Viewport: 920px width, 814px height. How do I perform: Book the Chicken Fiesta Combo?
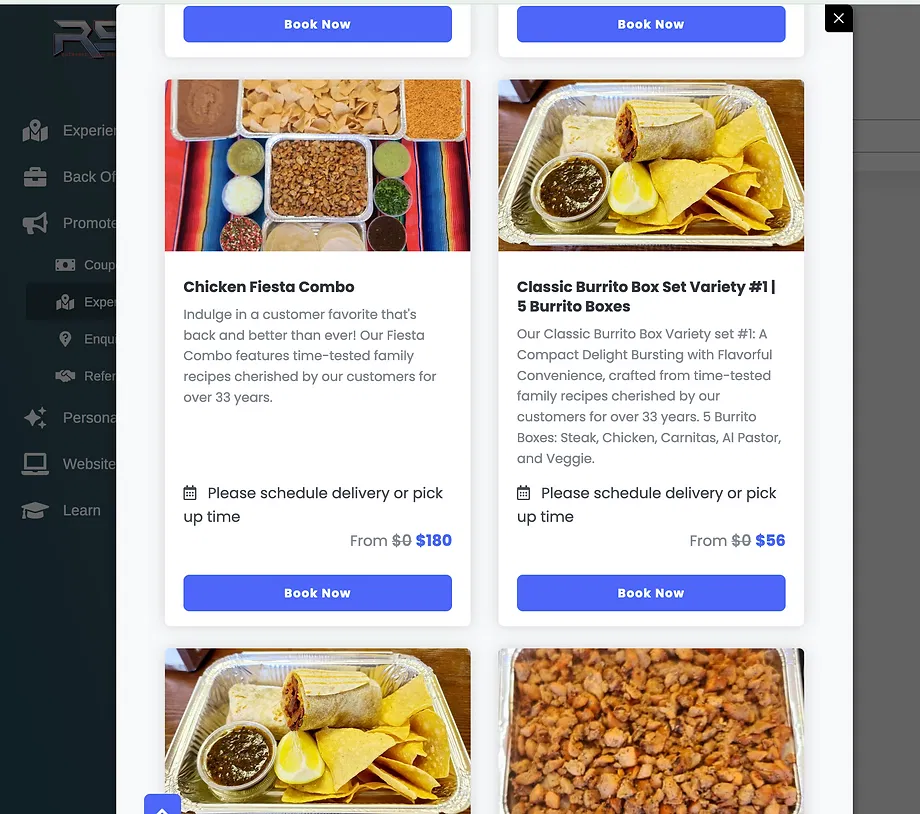click(x=317, y=593)
